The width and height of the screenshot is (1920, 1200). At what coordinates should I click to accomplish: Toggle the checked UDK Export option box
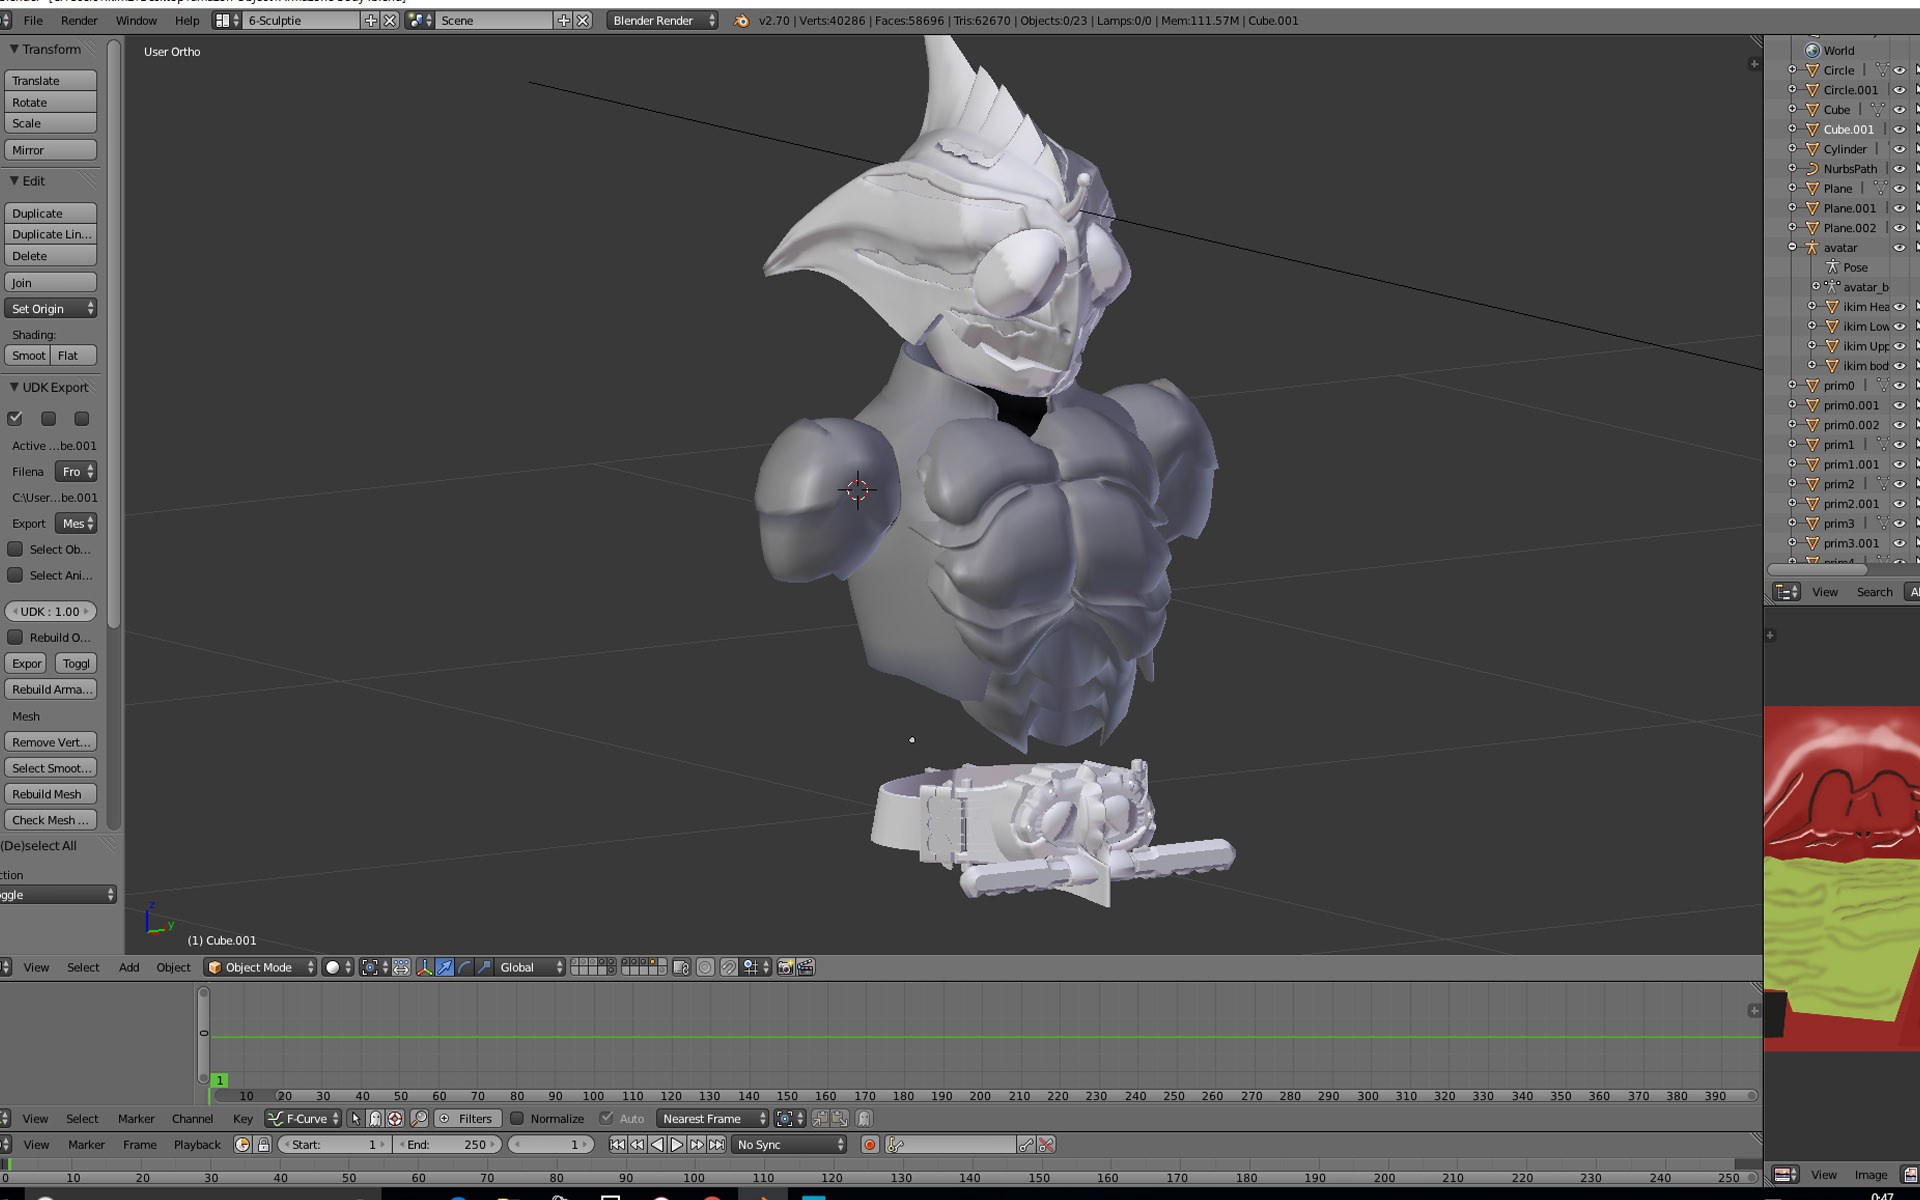point(15,418)
